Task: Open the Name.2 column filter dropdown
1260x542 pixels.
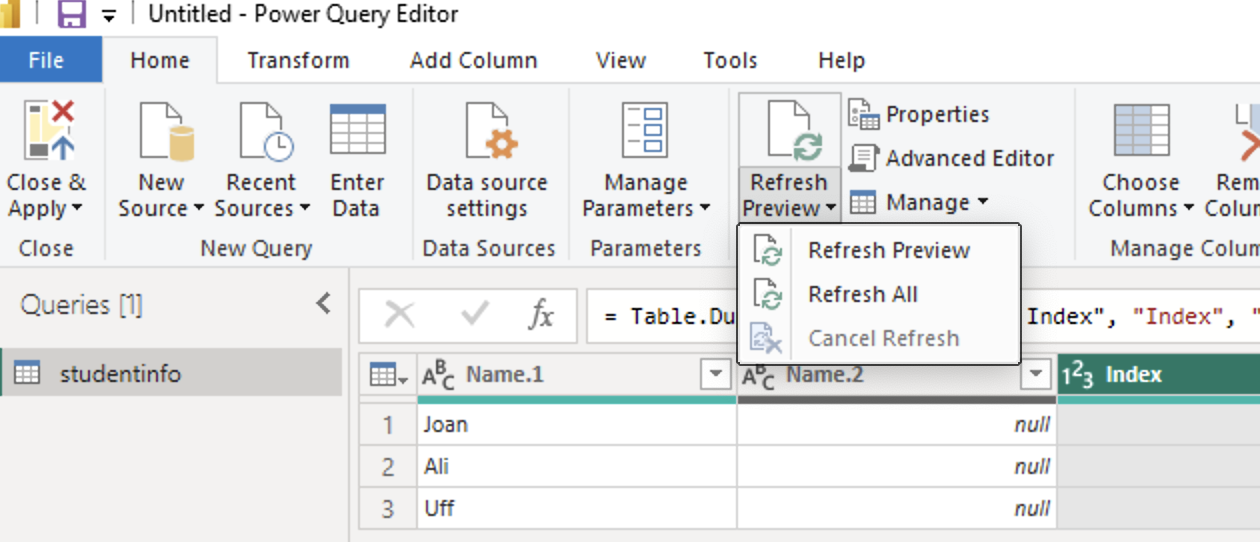Action: (1035, 375)
